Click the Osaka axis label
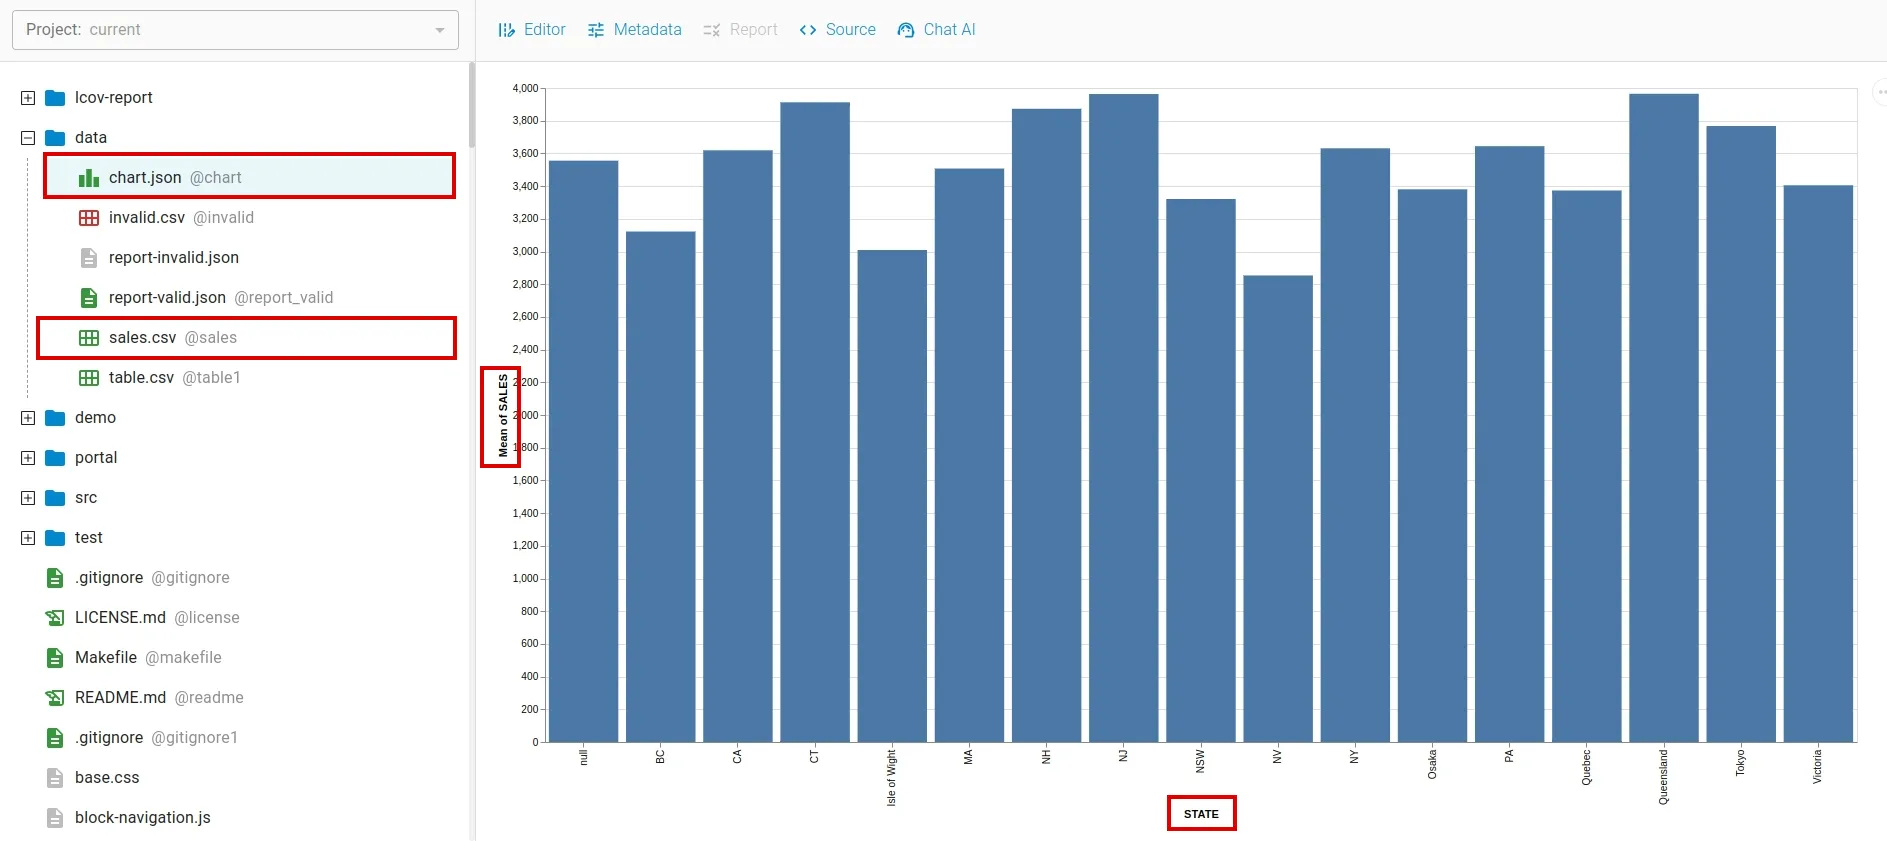 1432,764
